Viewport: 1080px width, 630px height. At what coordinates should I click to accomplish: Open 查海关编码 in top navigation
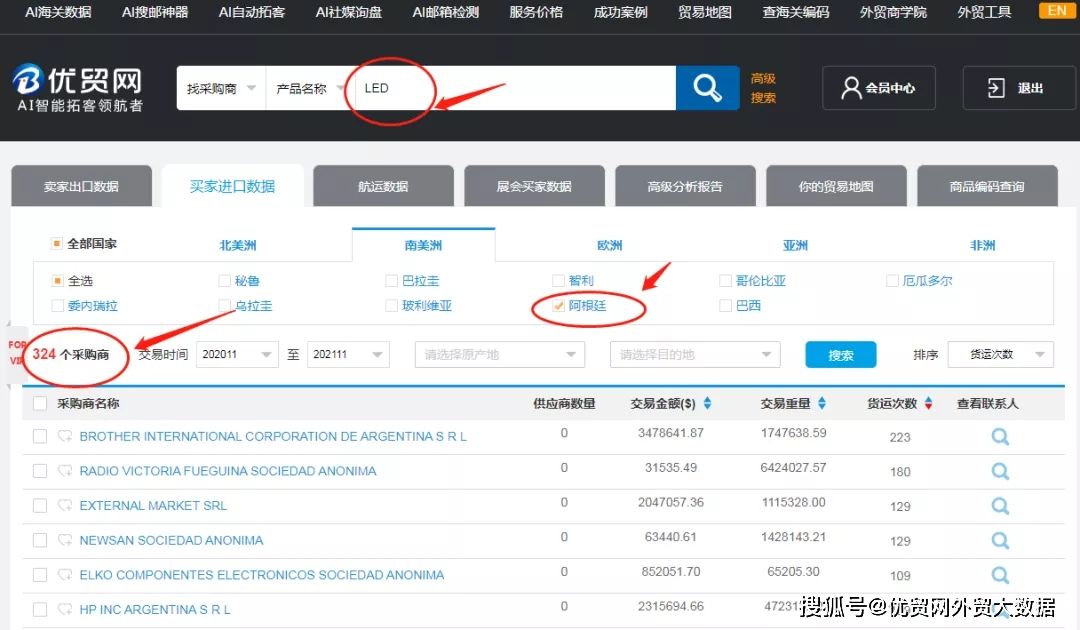coord(796,12)
